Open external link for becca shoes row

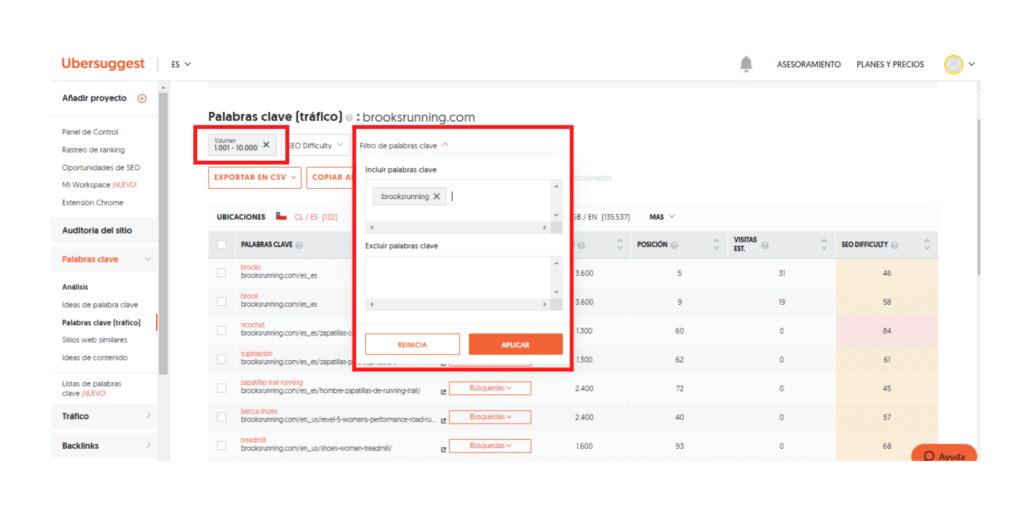(x=443, y=421)
